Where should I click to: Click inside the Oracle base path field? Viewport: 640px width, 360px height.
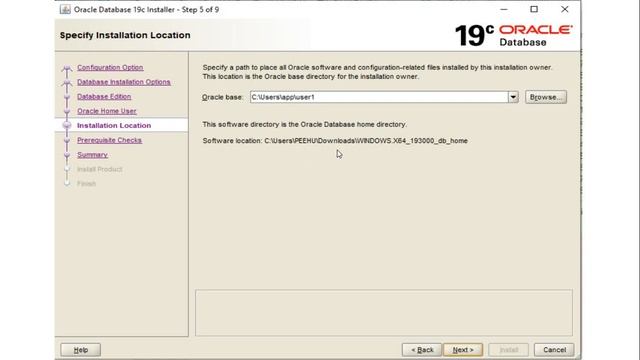pyautogui.click(x=379, y=97)
